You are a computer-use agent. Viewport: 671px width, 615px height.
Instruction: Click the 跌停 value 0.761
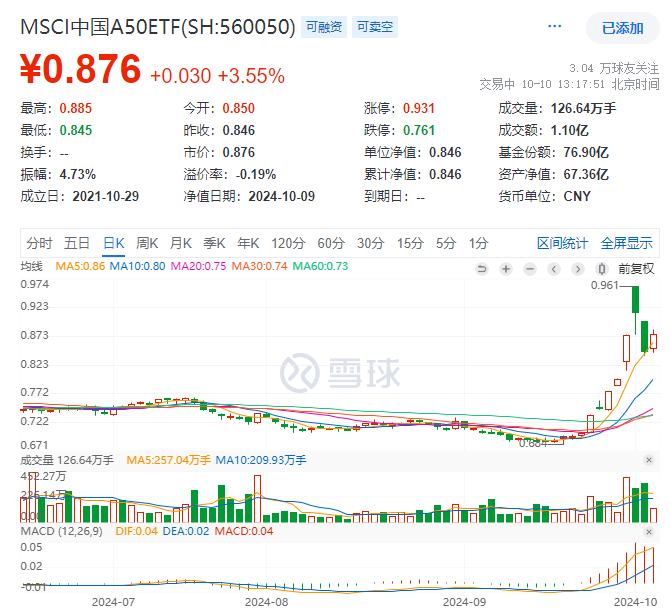(x=419, y=130)
